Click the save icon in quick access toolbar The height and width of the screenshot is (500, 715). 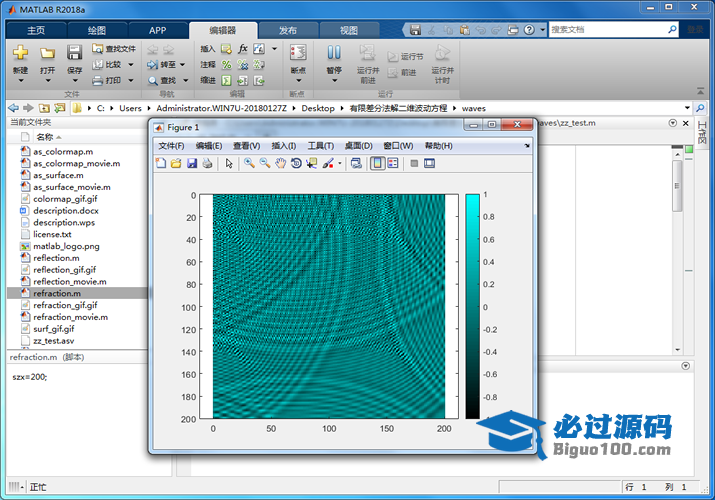415,30
